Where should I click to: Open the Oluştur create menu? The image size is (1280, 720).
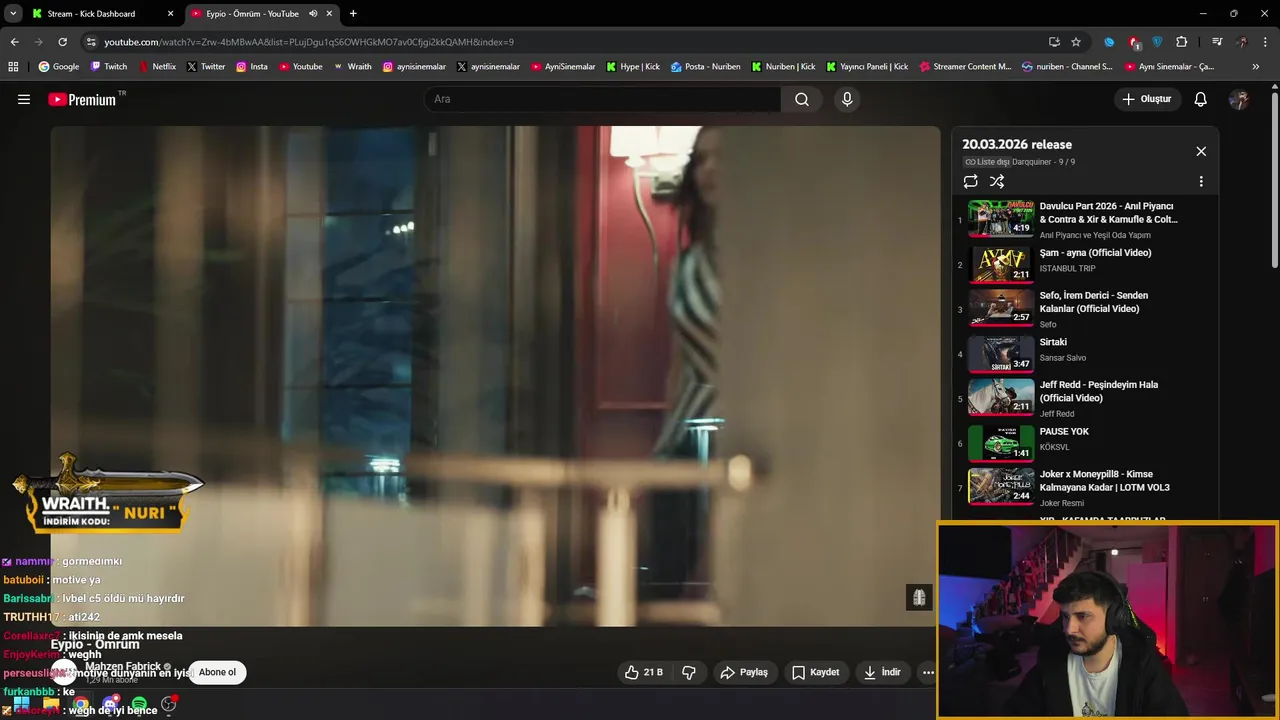(x=1146, y=99)
